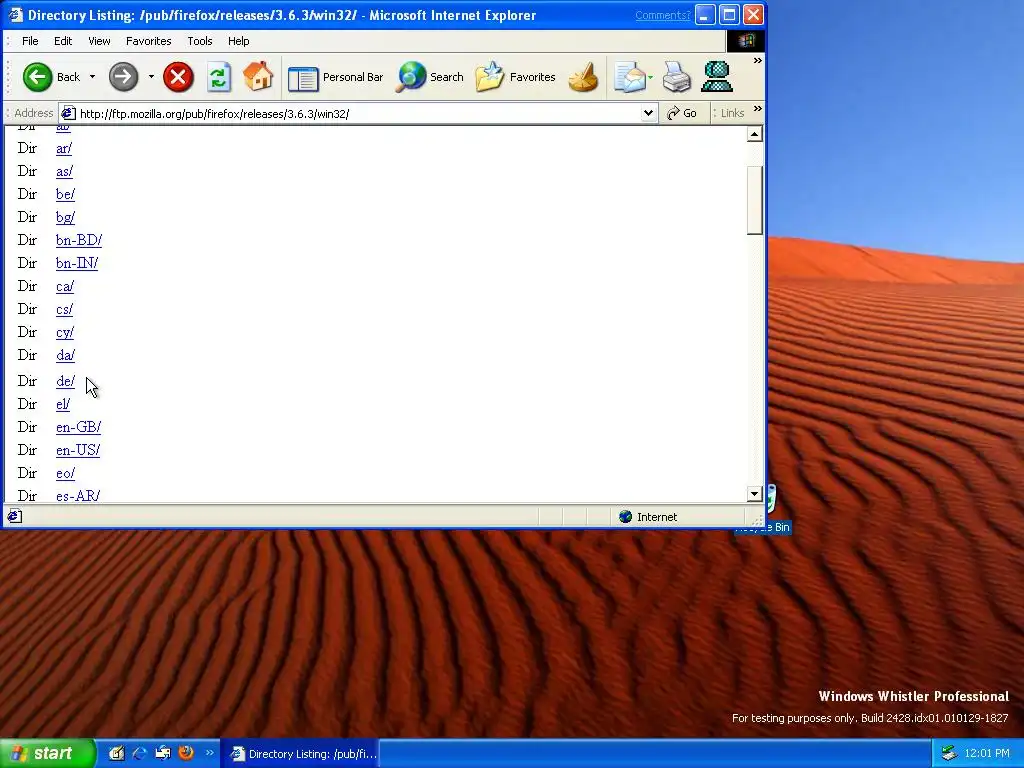1024x768 pixels.
Task: Click the Windows flag throbber logo
Action: (x=746, y=40)
